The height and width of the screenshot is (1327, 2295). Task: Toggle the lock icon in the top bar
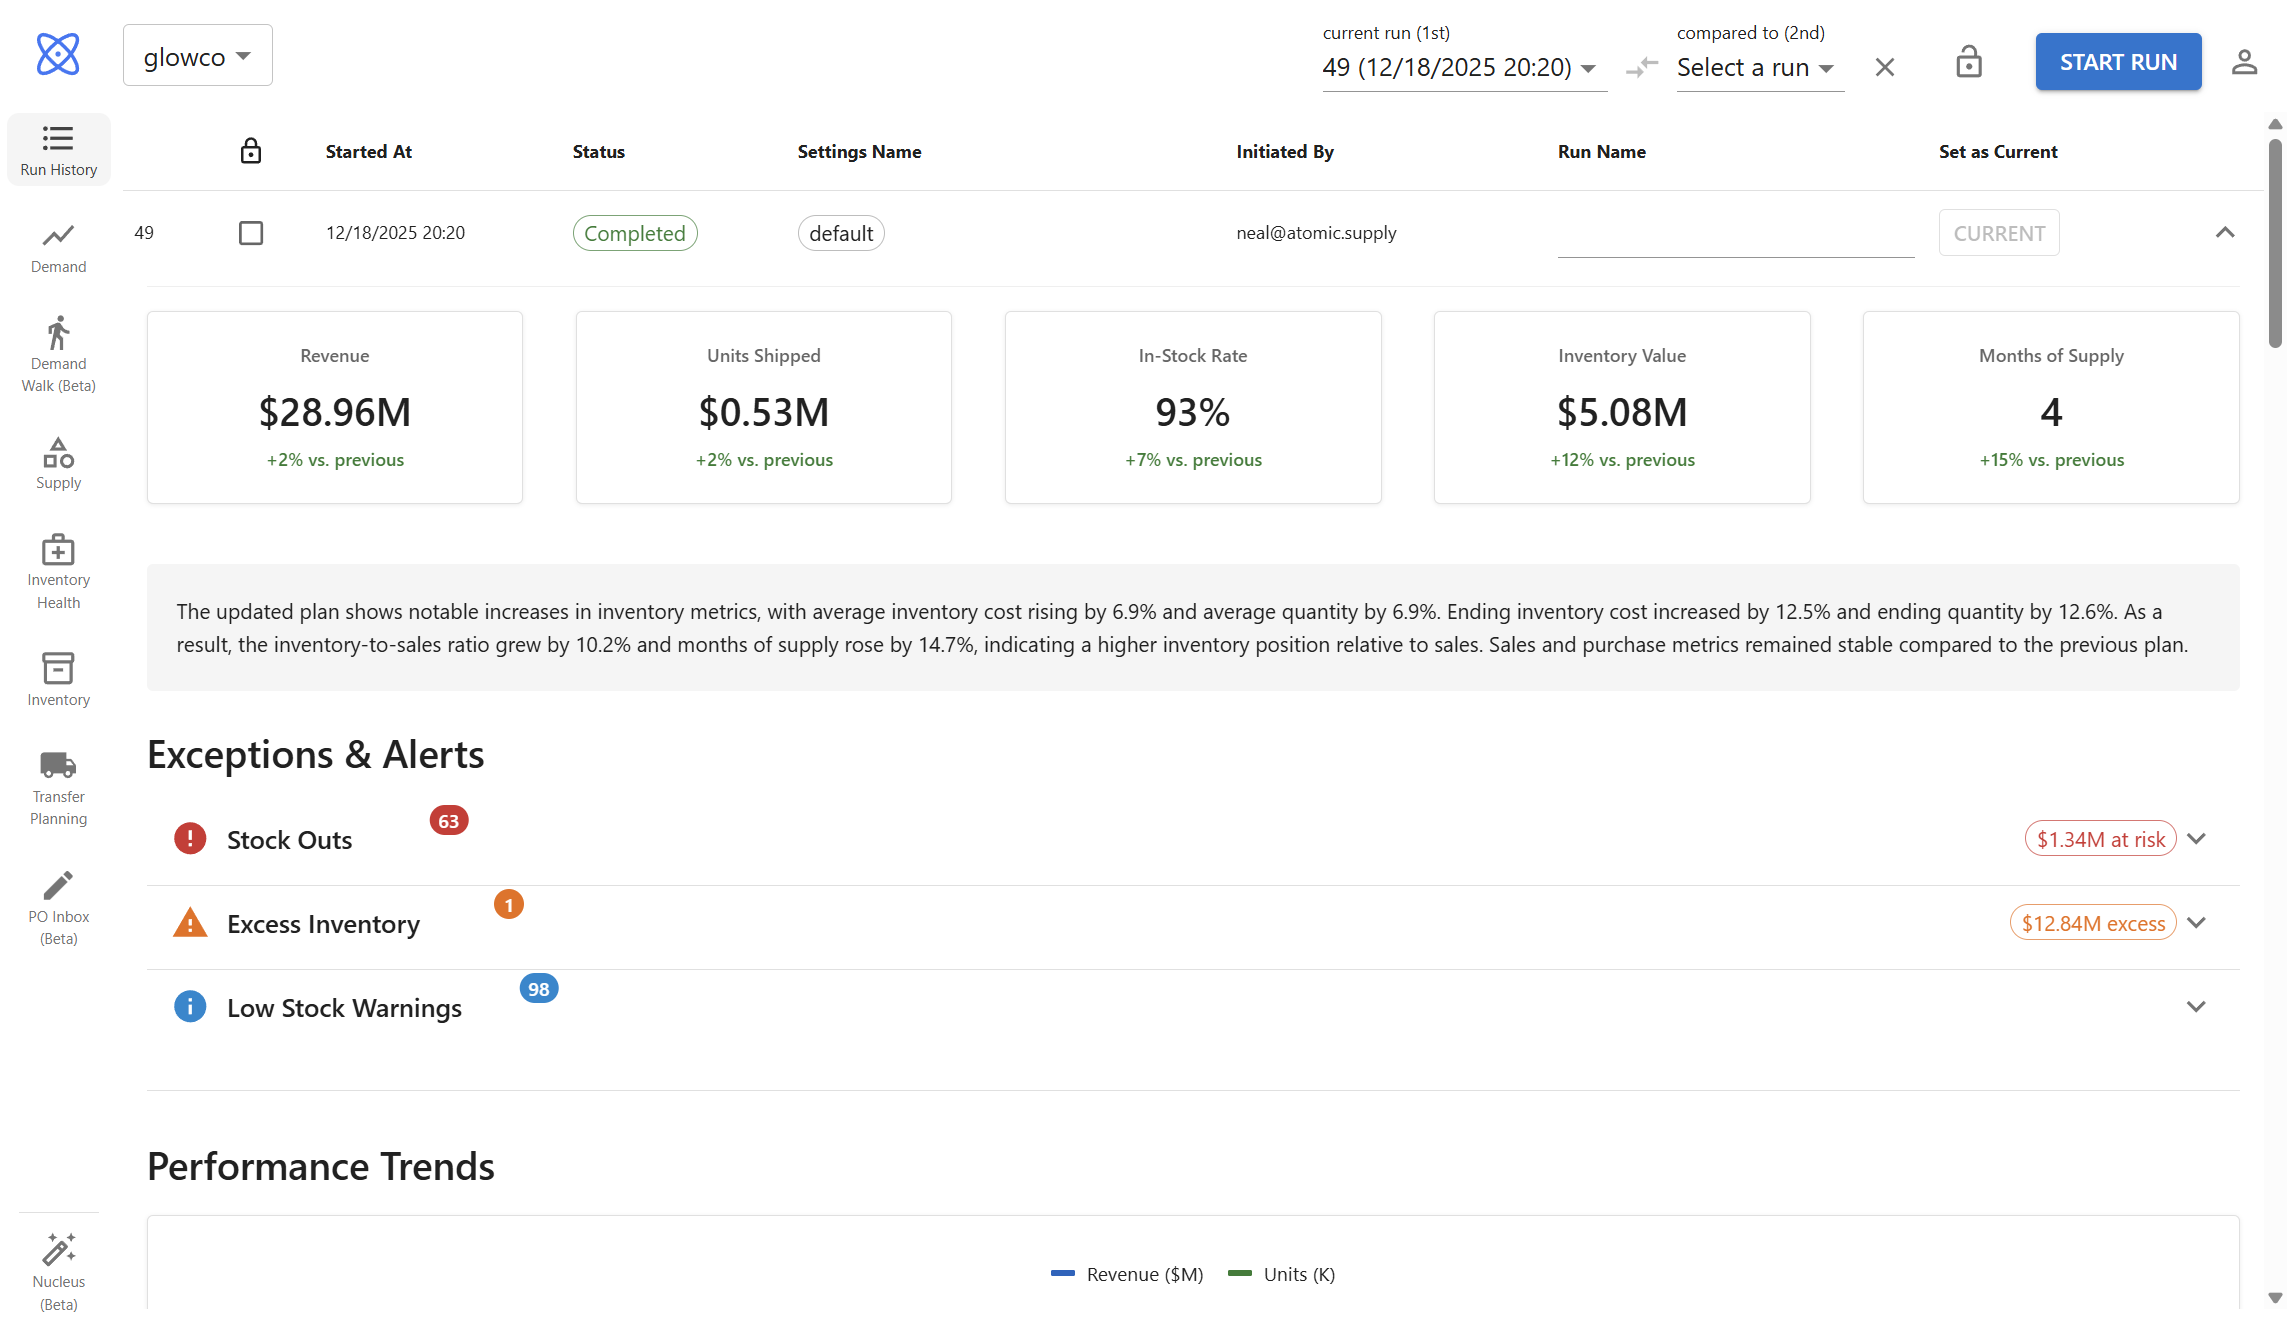tap(1968, 61)
